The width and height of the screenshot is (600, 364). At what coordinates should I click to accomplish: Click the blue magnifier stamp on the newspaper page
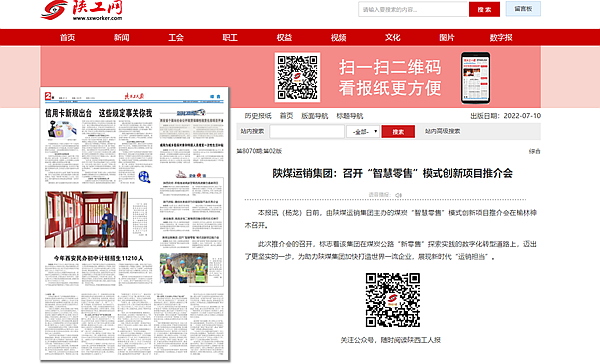144,177
